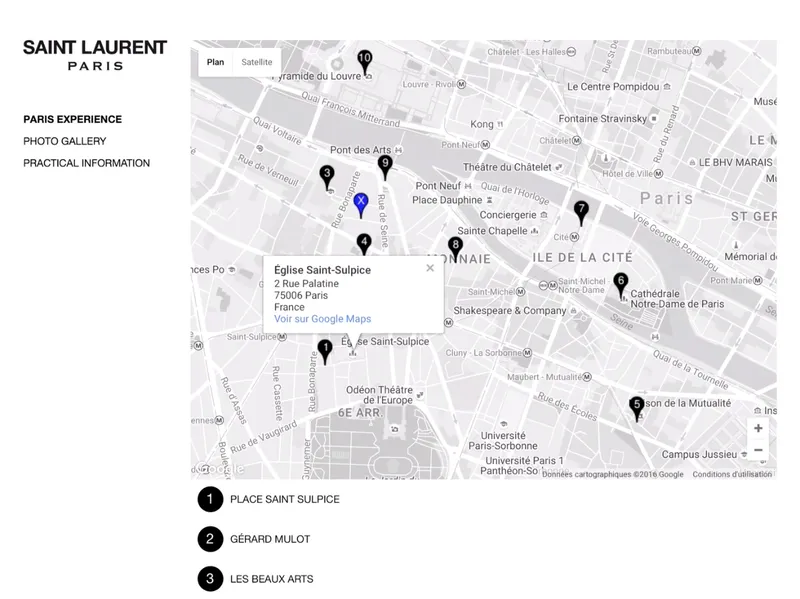
Task: Click the Fontaine Stravinsky label
Action: tap(603, 119)
